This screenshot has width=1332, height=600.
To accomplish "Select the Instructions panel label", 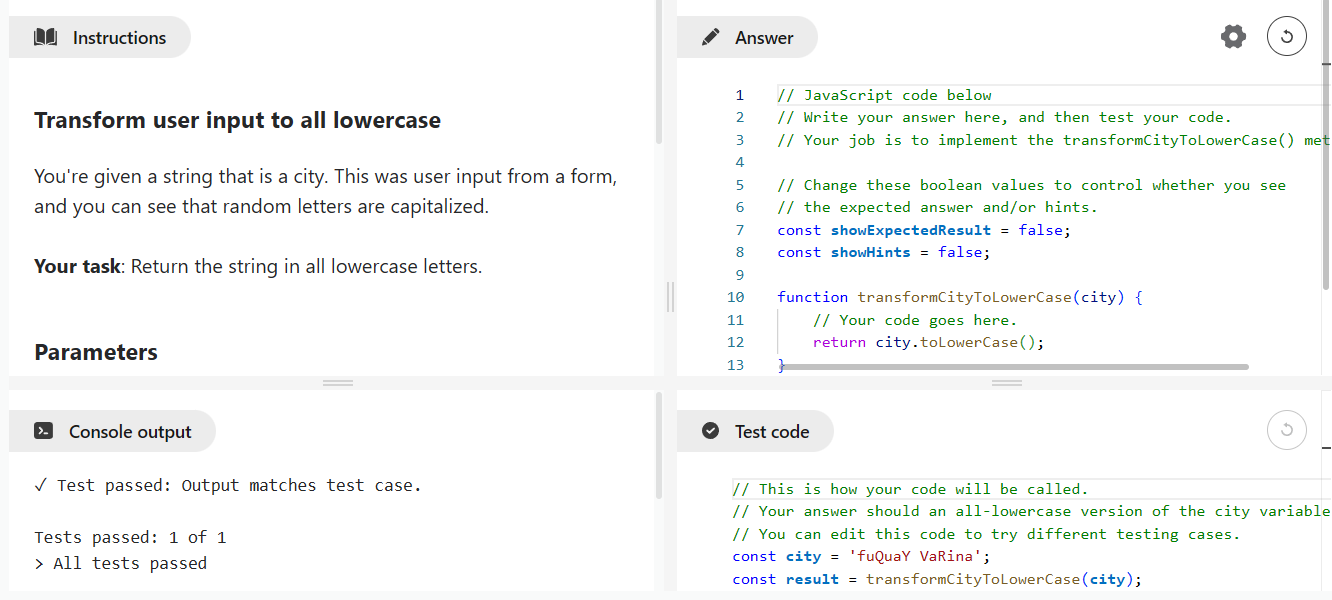I will pos(119,38).
